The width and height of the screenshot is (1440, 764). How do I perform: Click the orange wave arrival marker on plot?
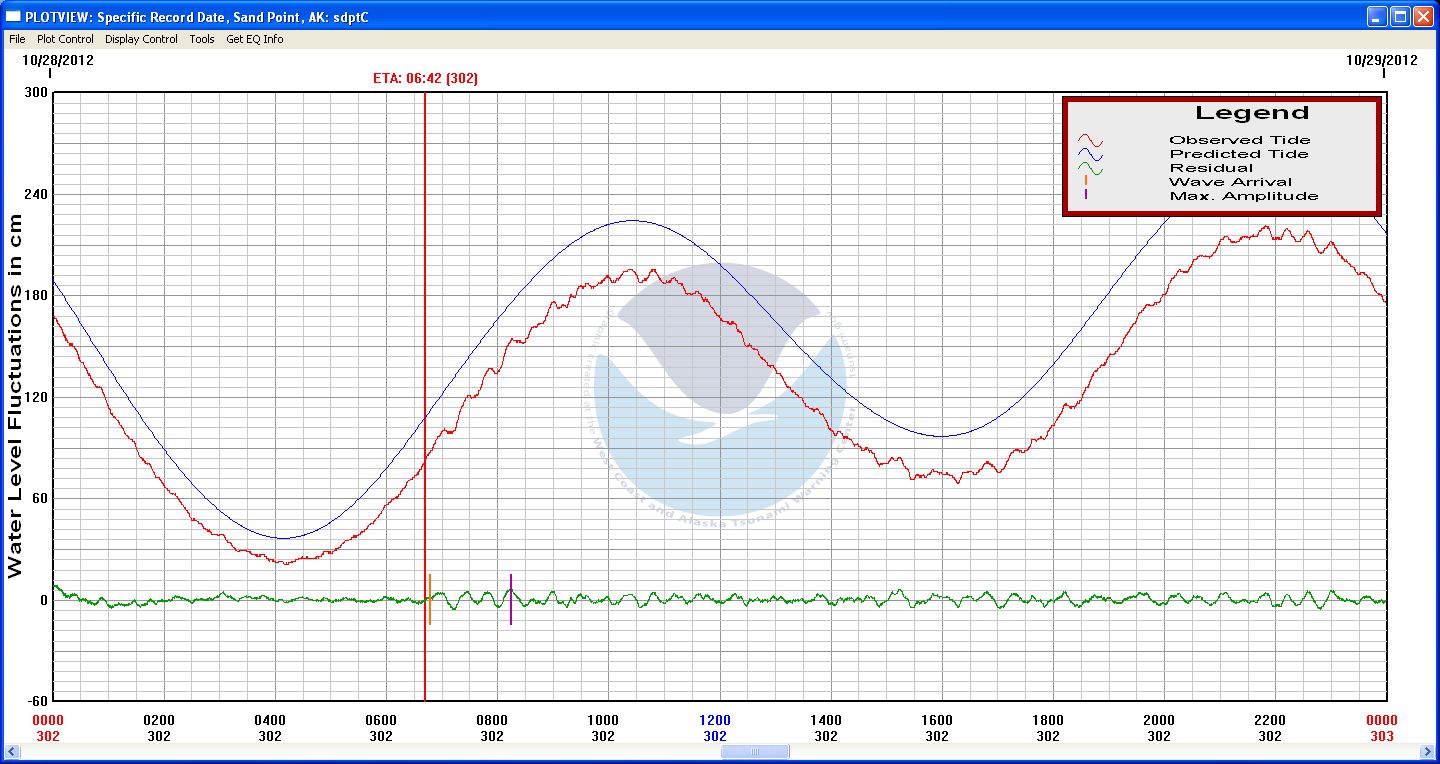click(430, 600)
